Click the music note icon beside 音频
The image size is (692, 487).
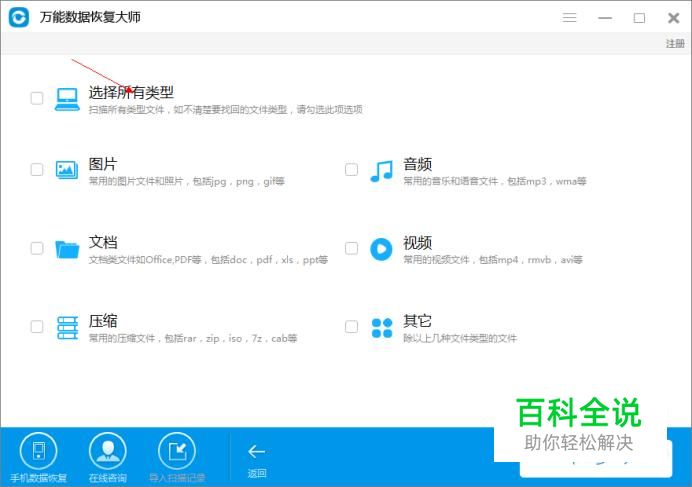[x=381, y=171]
